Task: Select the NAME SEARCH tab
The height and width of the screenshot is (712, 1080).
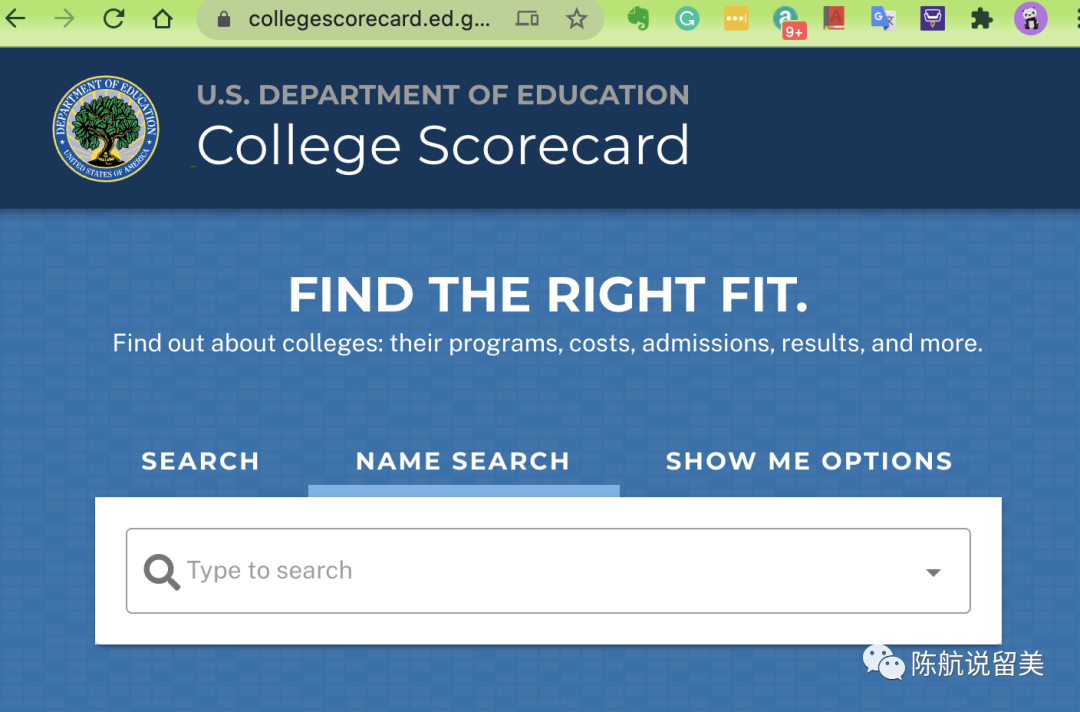Action: (463, 461)
